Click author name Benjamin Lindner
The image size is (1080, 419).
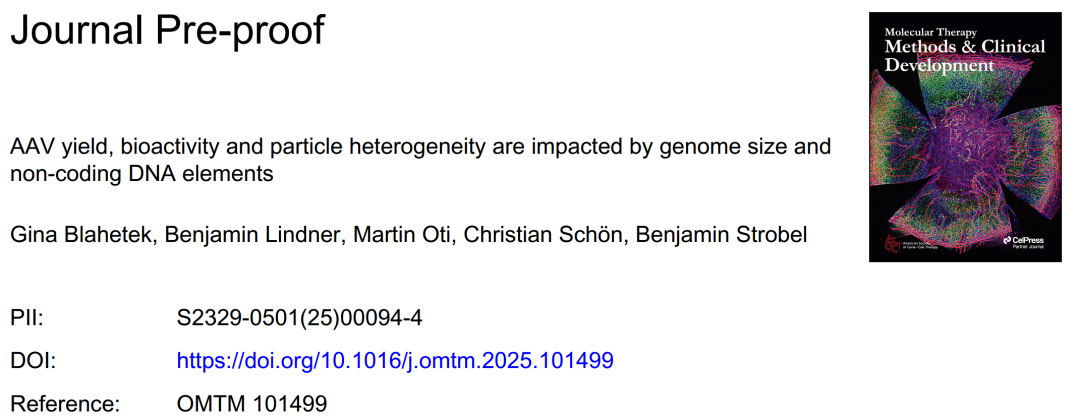point(251,235)
